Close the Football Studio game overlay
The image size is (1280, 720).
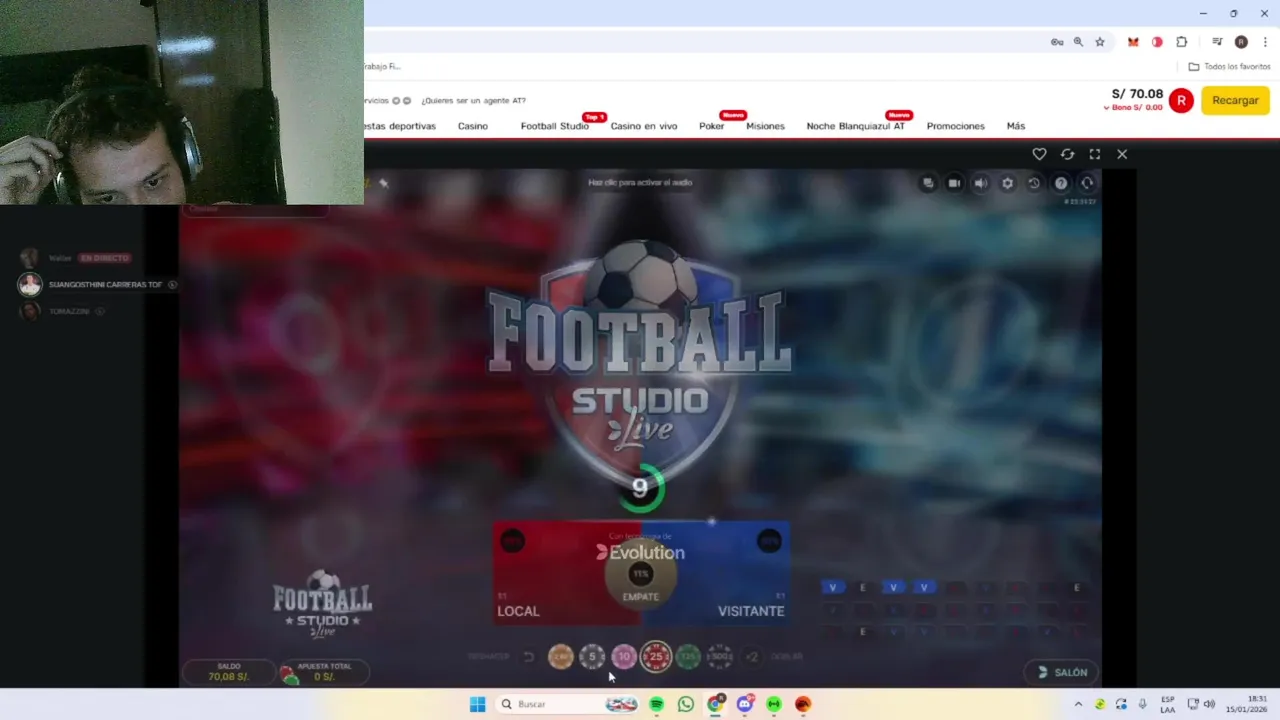pos(1122,154)
